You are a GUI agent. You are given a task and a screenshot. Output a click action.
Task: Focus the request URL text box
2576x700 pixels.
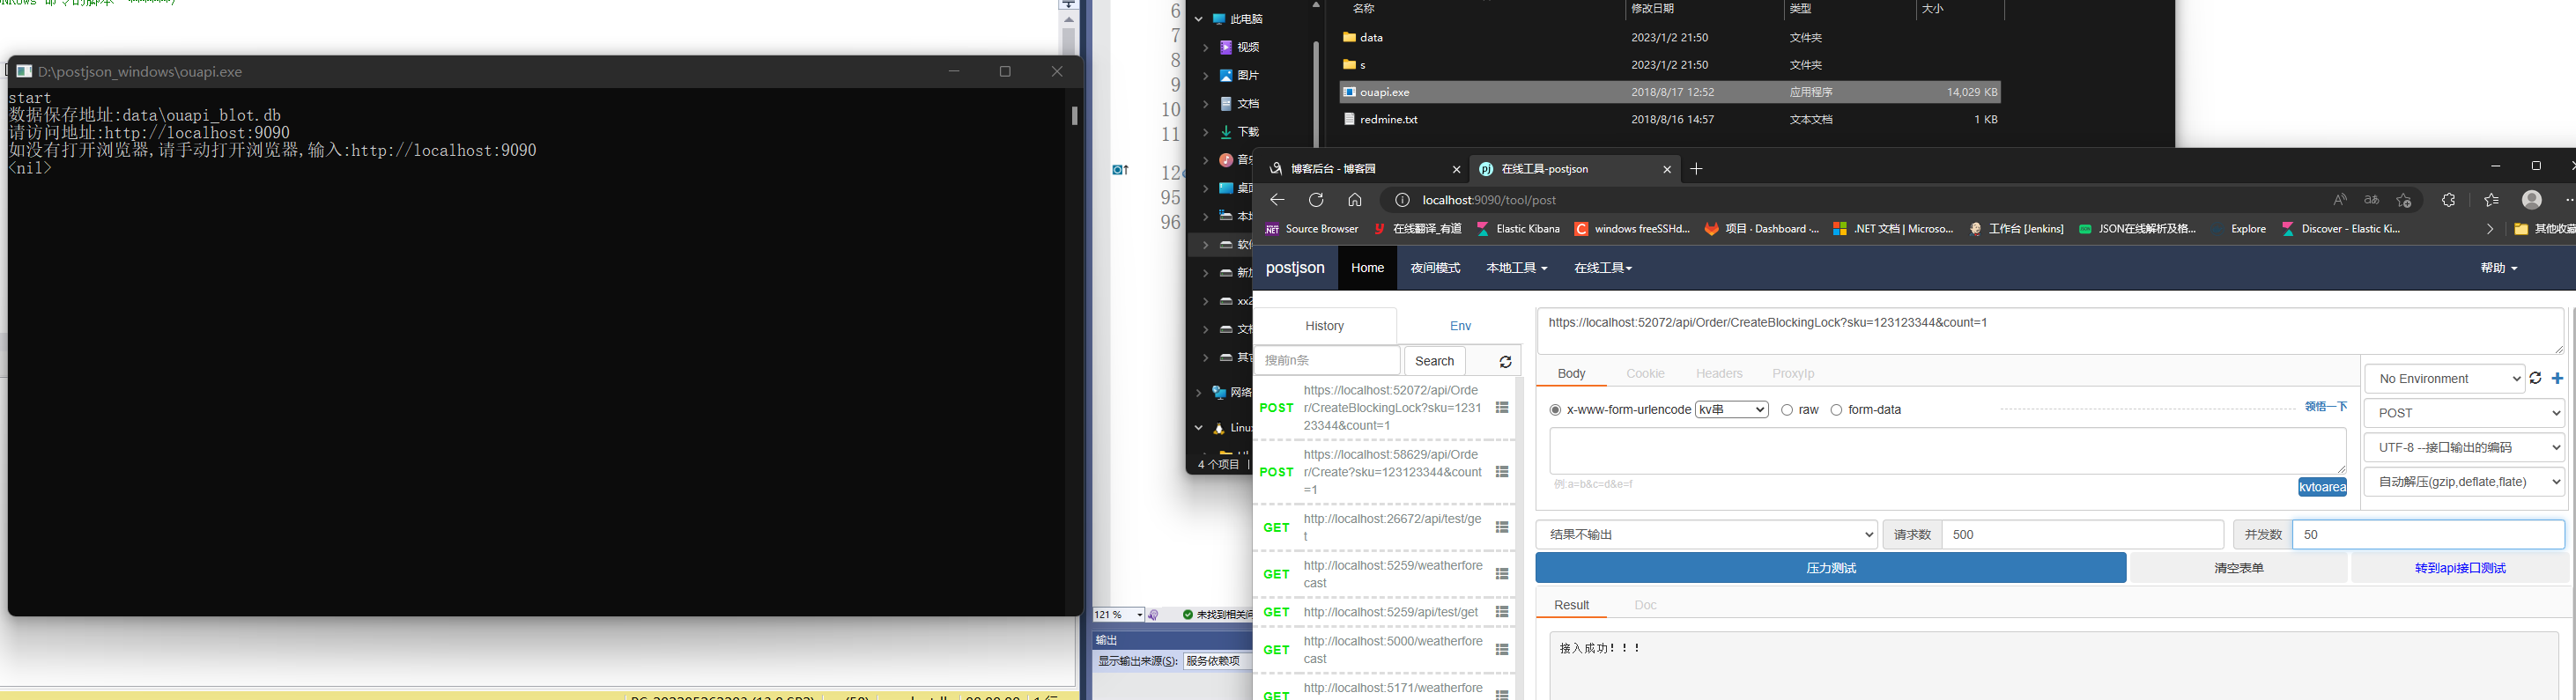pyautogui.click(x=2050, y=331)
